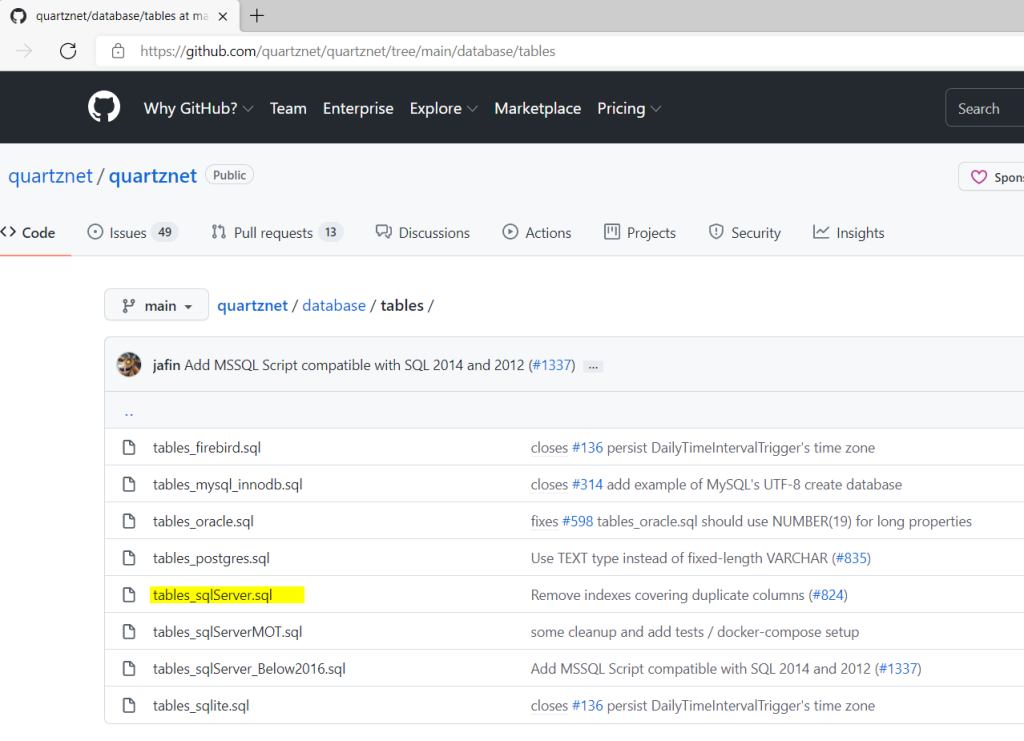Click the GitHub Octocat logo
The image size is (1024, 741).
pyautogui.click(x=103, y=107)
